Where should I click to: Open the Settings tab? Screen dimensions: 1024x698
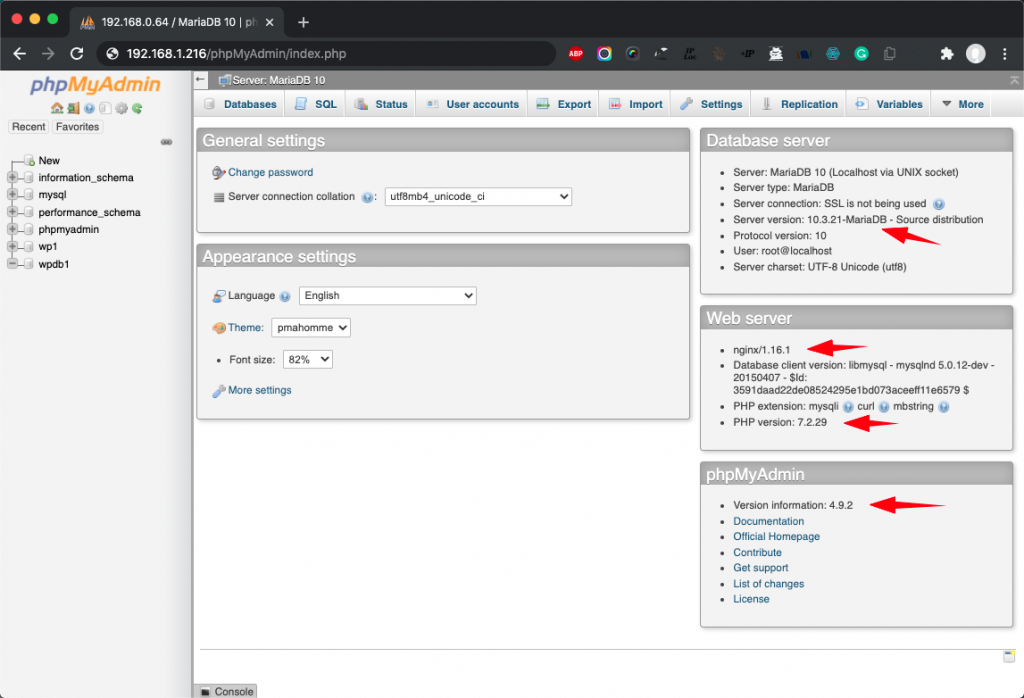pyautogui.click(x=711, y=104)
